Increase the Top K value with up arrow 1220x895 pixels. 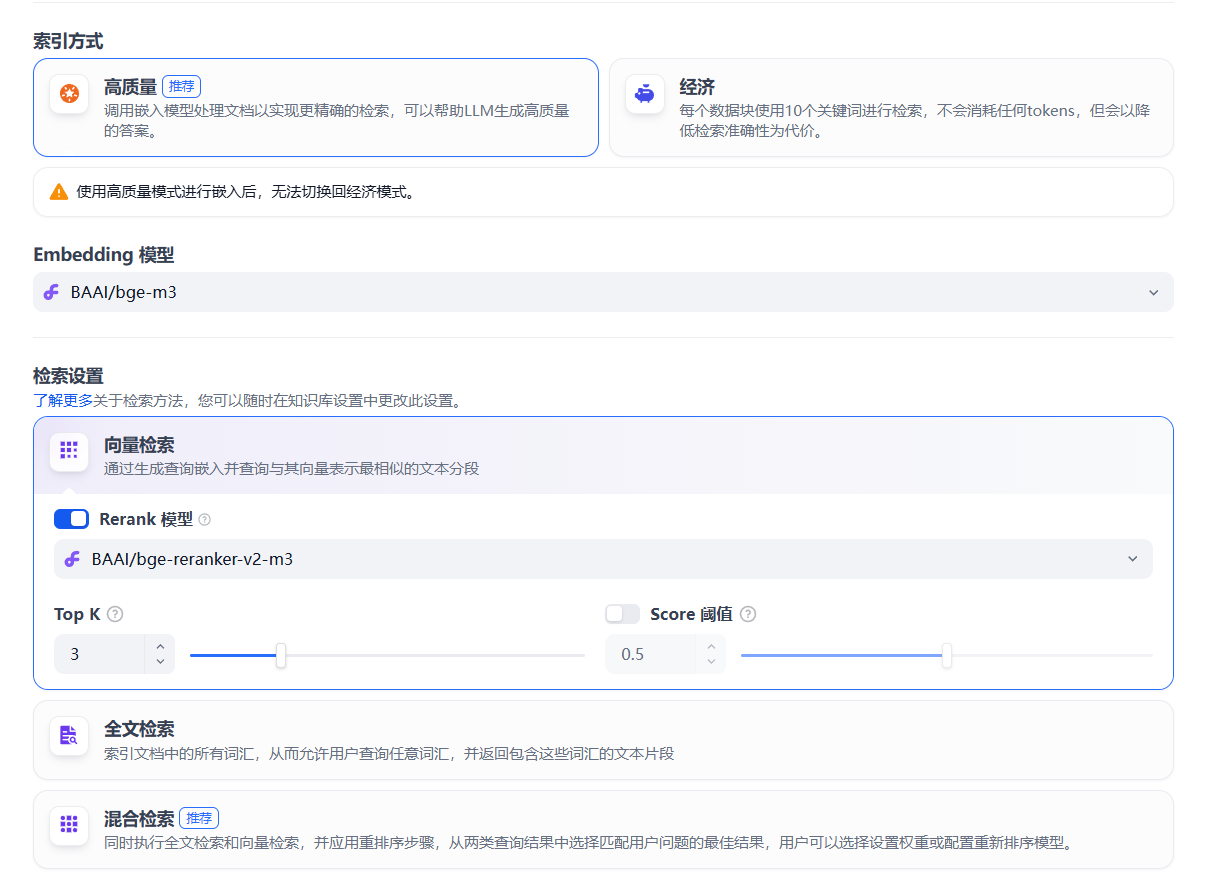click(160, 647)
